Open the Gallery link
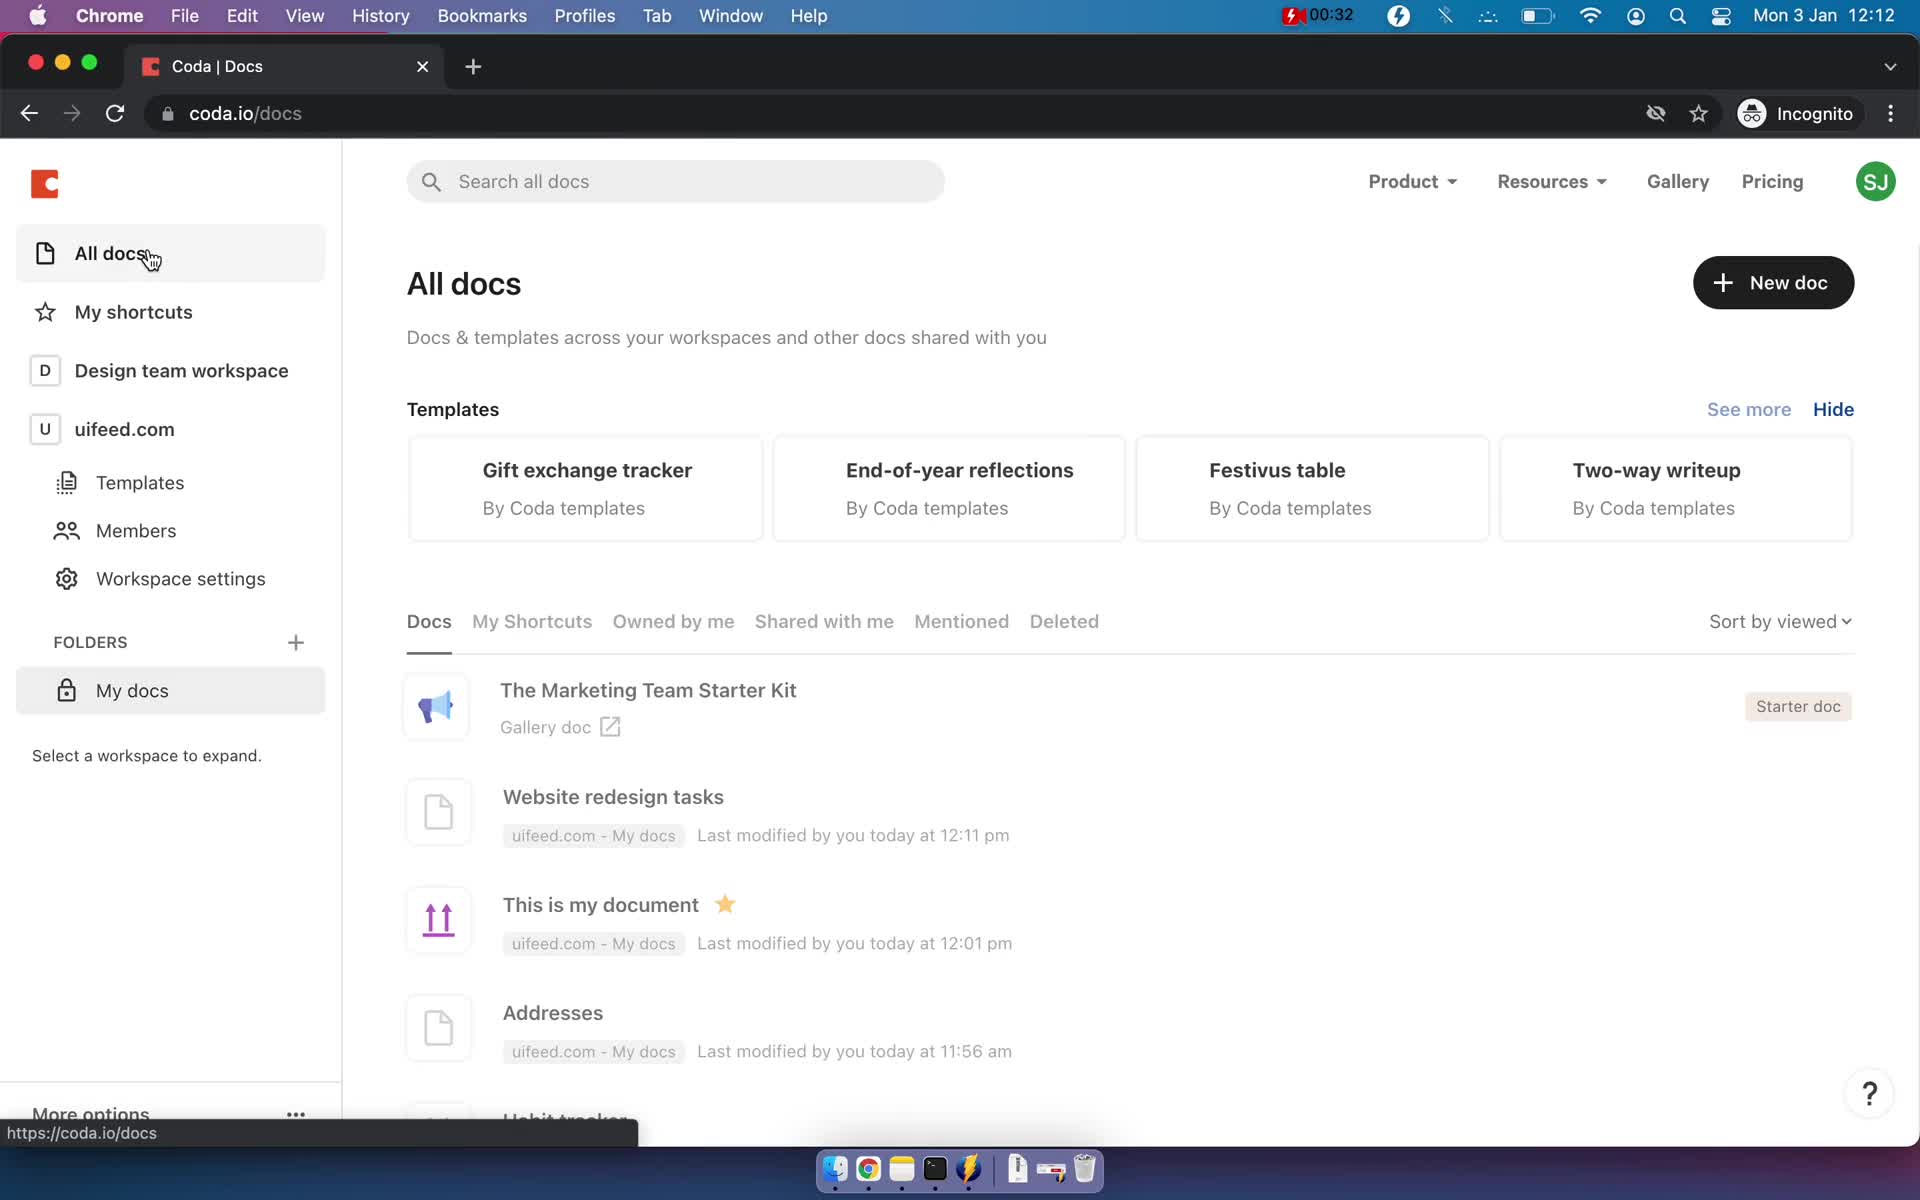The height and width of the screenshot is (1200, 1920). (x=1677, y=182)
